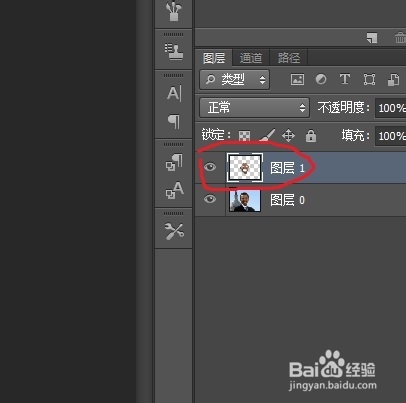Open the 正常 blend mode dropdown
The image size is (406, 403).
[254, 107]
